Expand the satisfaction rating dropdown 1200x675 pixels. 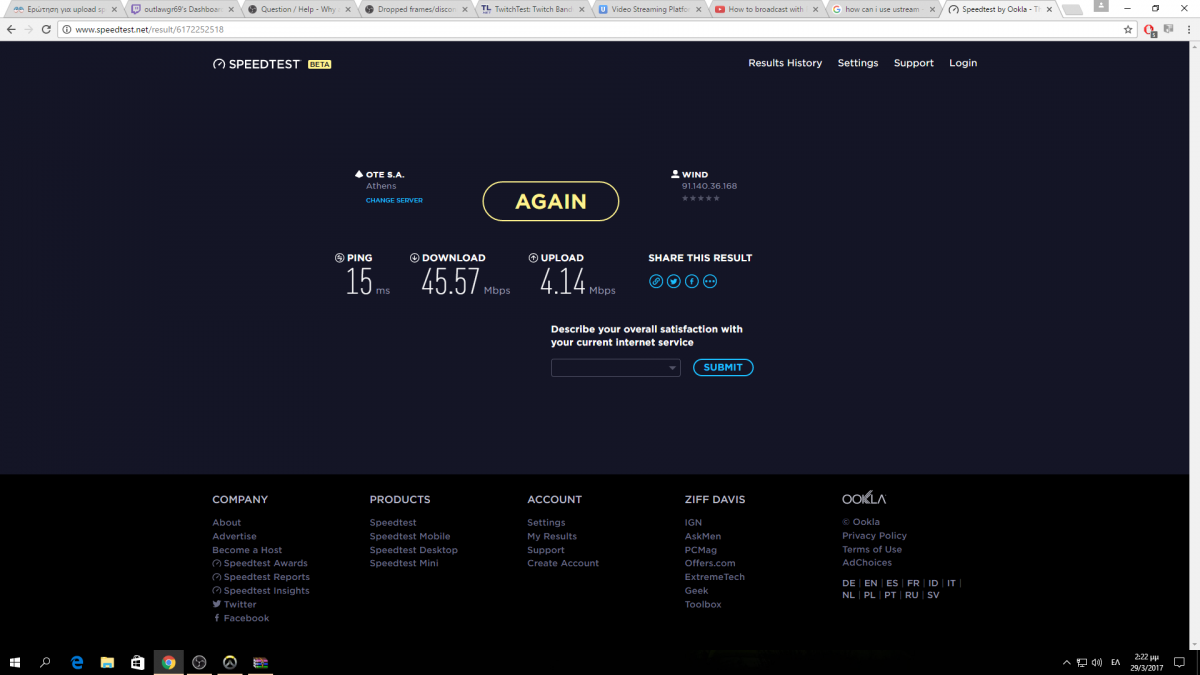(615, 368)
